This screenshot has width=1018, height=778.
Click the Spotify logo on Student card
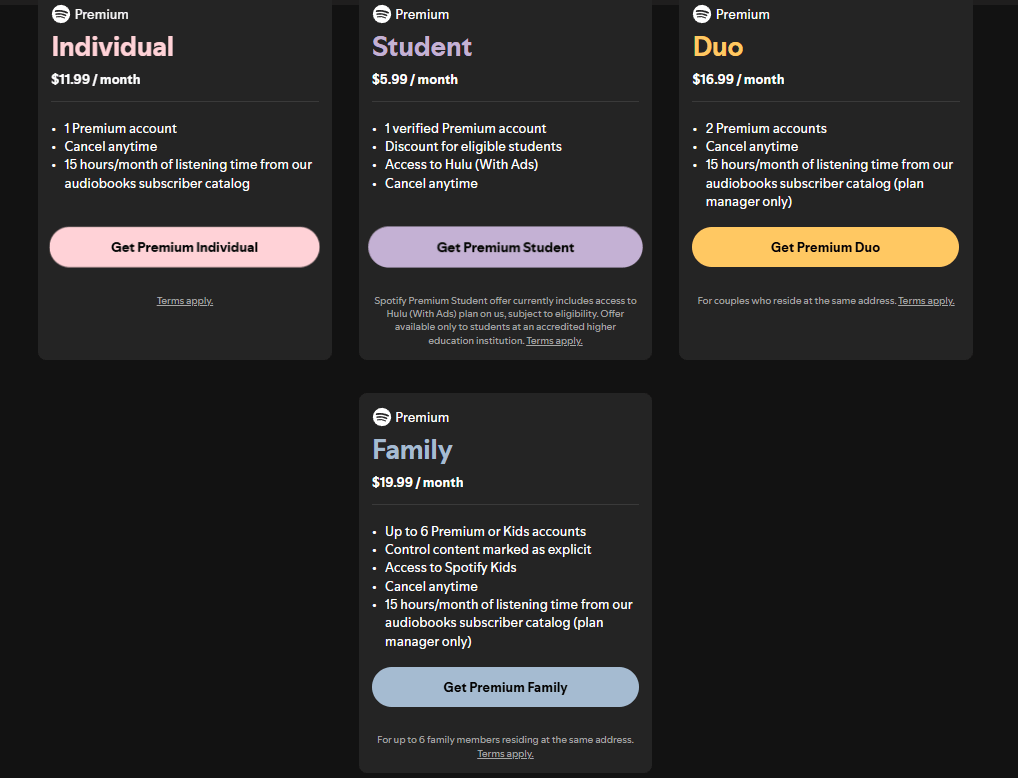(381, 14)
